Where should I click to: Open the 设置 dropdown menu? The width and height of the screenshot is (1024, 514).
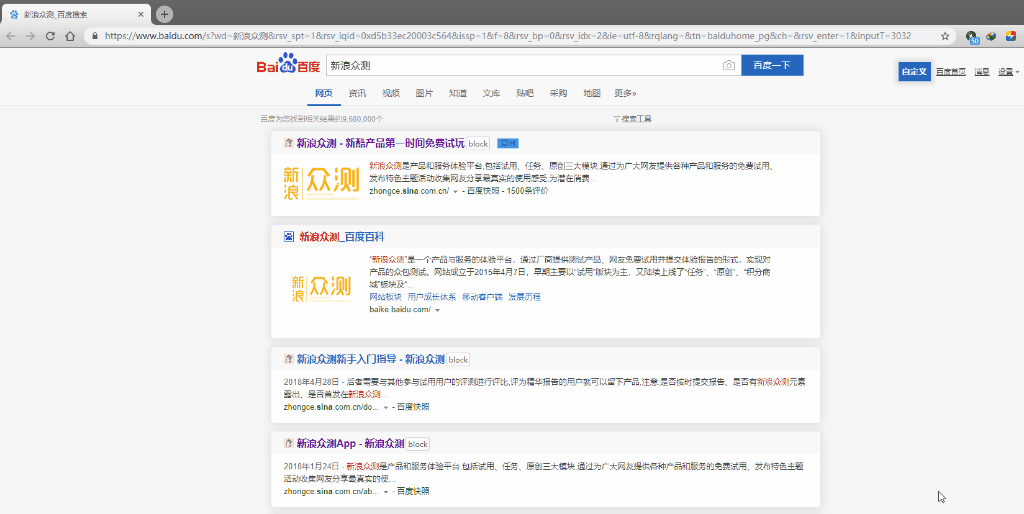[x=1008, y=72]
